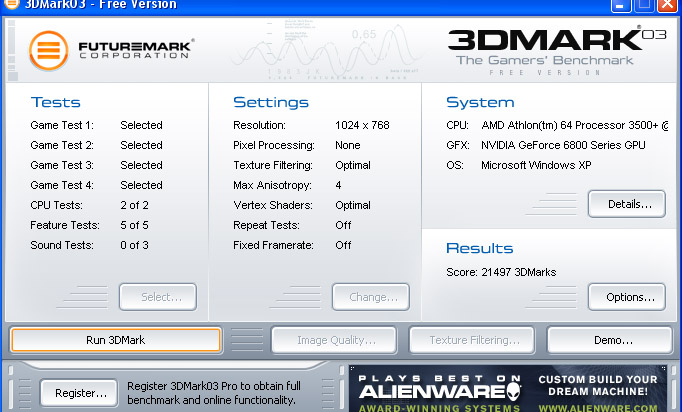
Task: Click the AMD Athlon 64 Processor text
Action: 575,125
